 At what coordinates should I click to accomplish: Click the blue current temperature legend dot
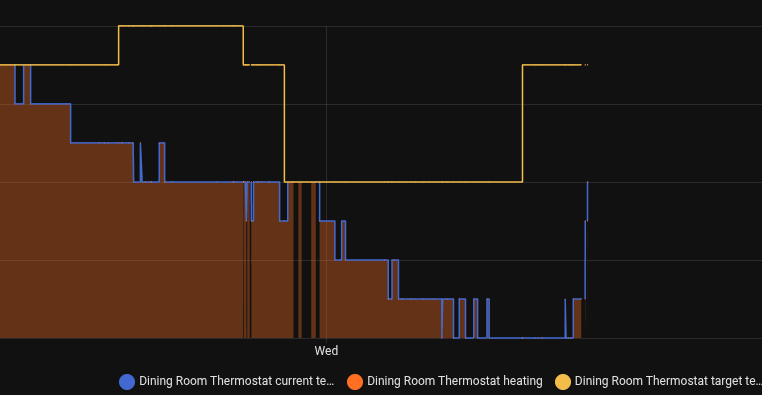coord(127,381)
